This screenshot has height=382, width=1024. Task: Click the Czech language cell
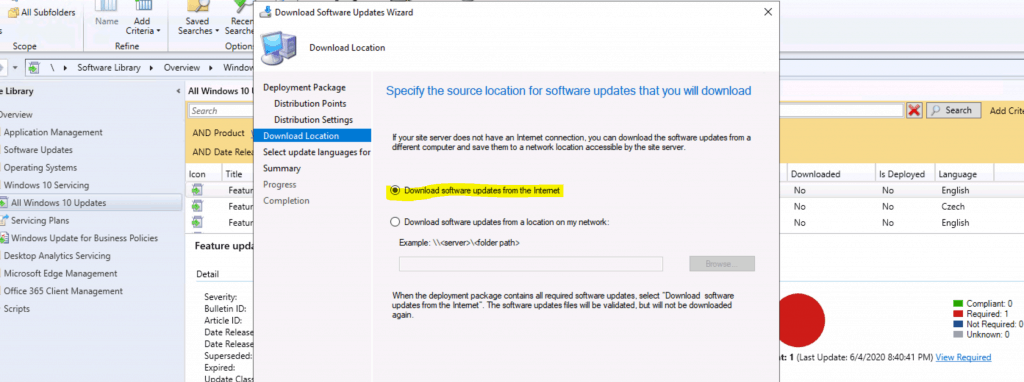point(952,206)
